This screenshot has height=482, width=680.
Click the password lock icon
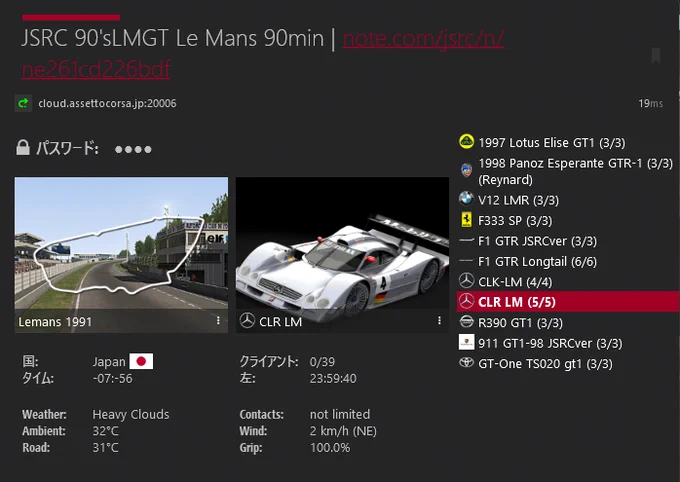(x=23, y=148)
